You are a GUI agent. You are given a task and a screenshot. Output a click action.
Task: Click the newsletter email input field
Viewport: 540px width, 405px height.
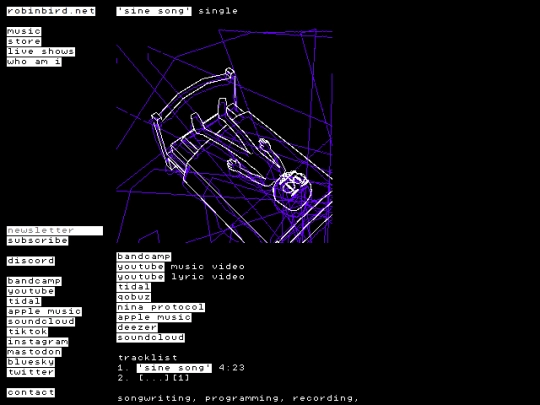pos(55,230)
